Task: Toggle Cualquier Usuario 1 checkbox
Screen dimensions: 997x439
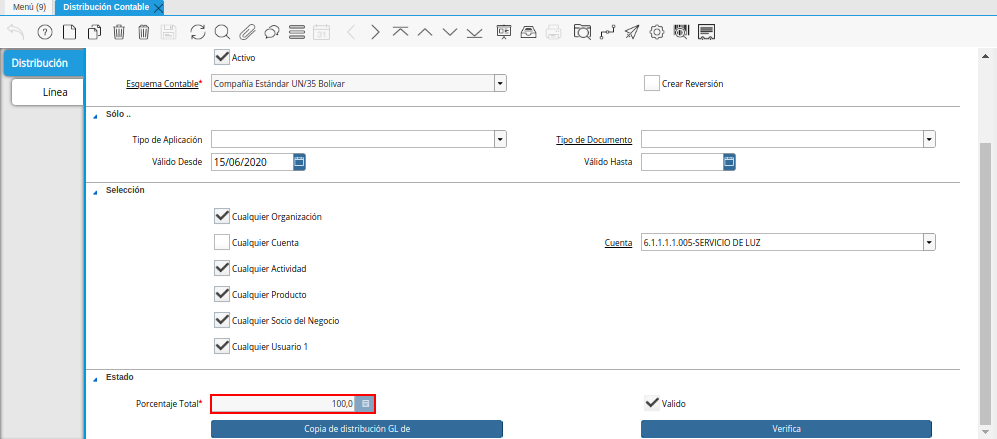Action: pyautogui.click(x=222, y=347)
